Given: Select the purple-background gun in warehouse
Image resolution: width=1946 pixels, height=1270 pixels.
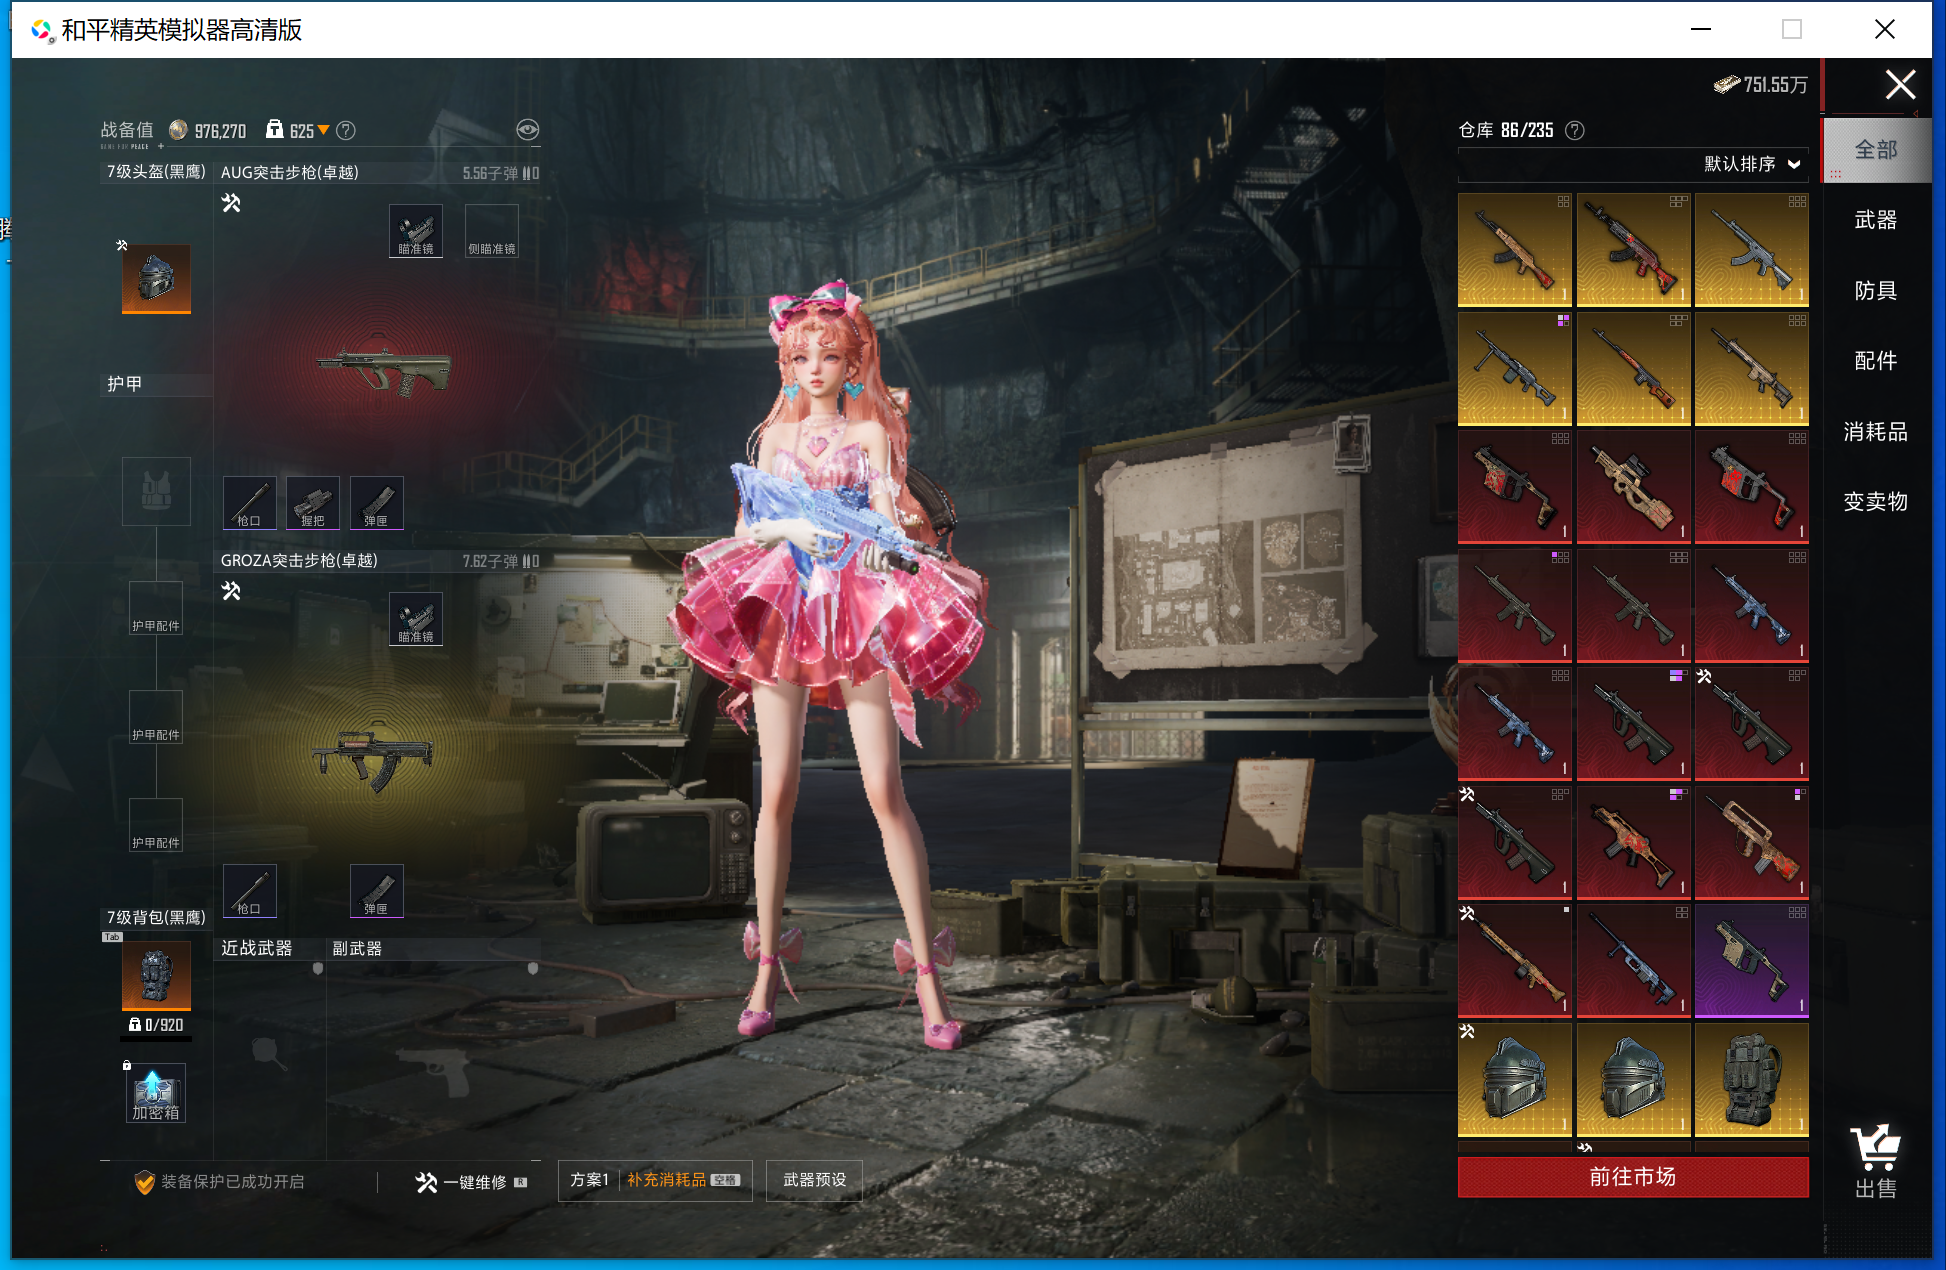Looking at the screenshot, I should (x=1751, y=961).
